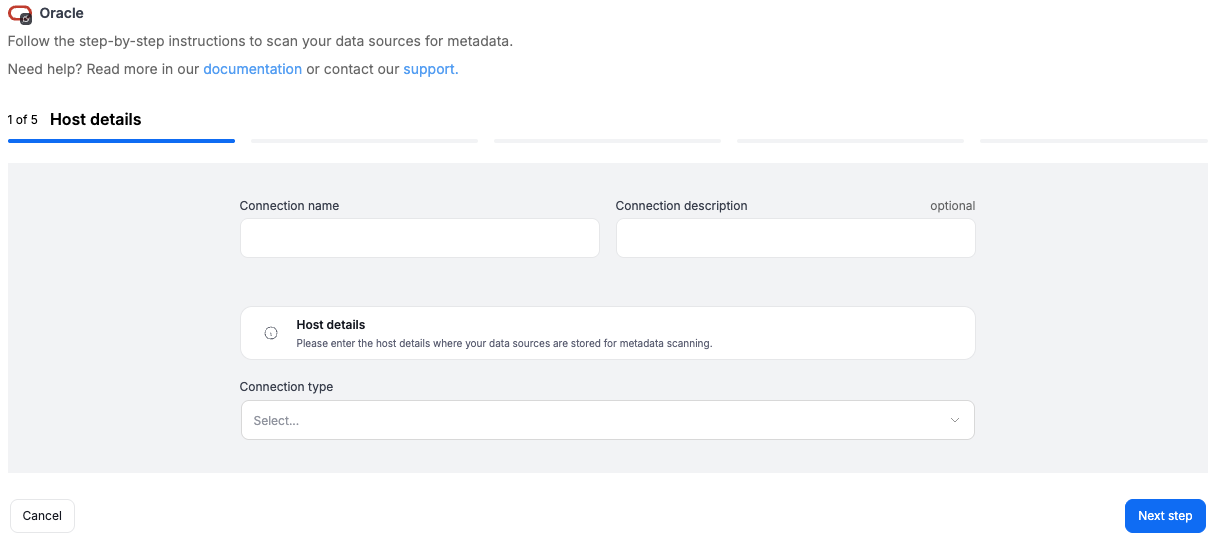
Task: Open the documentation link
Action: 252,69
